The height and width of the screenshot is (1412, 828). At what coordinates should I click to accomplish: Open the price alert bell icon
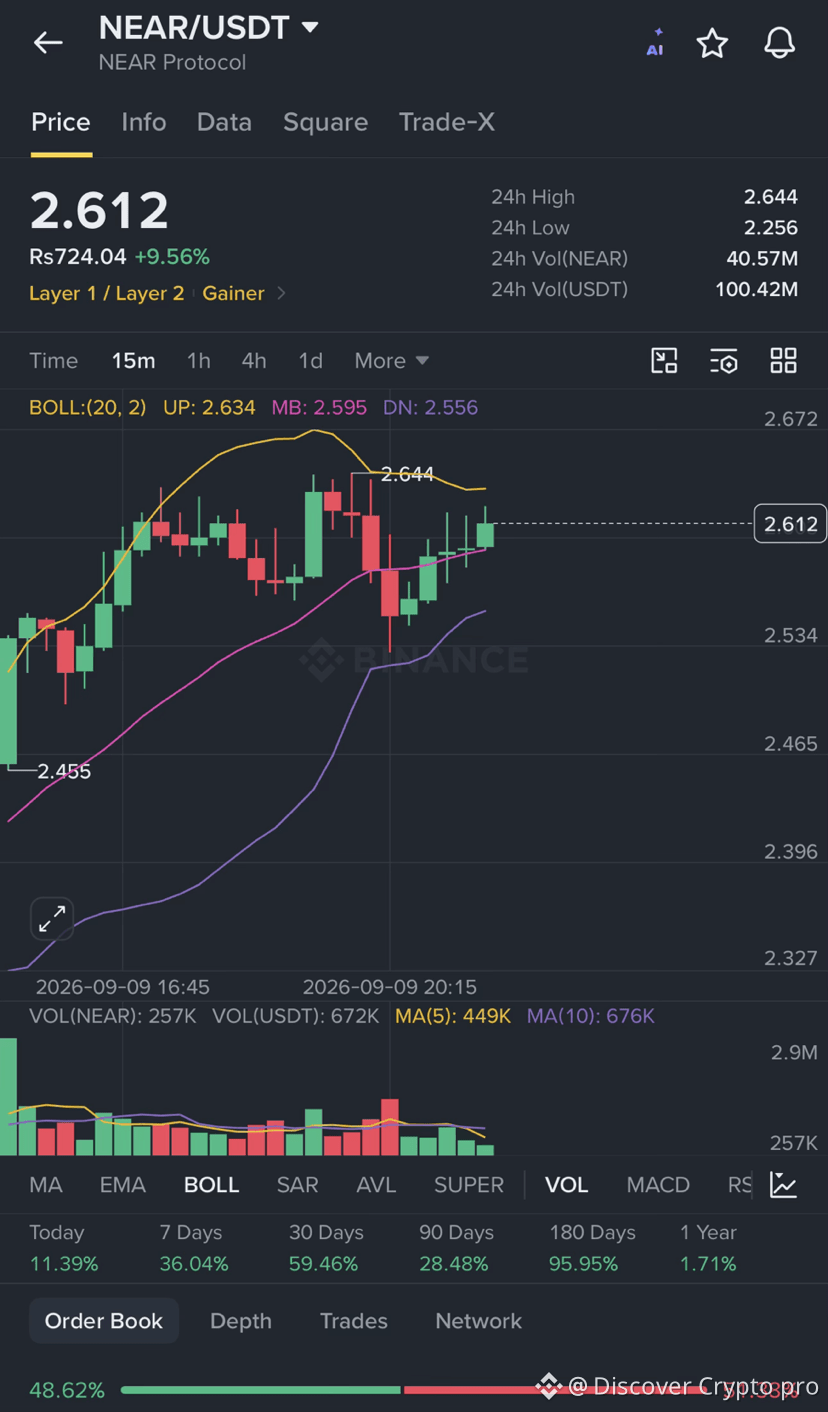779,43
